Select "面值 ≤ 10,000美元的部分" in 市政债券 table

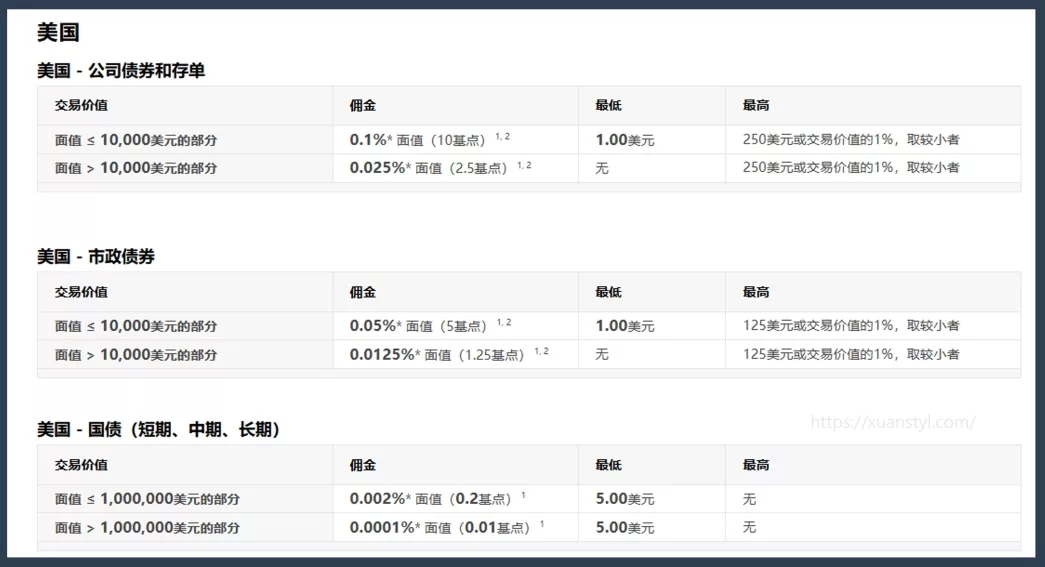(x=136, y=326)
